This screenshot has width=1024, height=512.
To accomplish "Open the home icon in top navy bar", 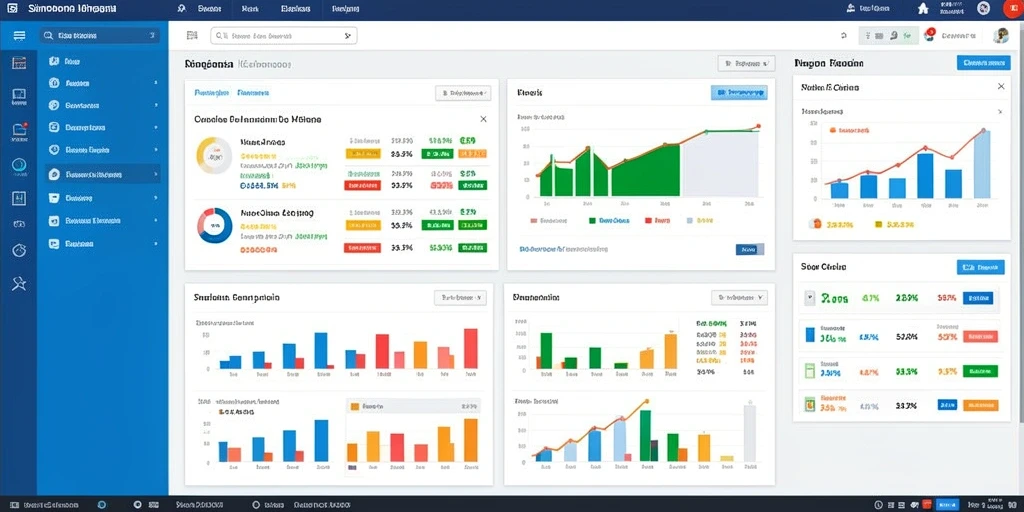I will point(923,8).
